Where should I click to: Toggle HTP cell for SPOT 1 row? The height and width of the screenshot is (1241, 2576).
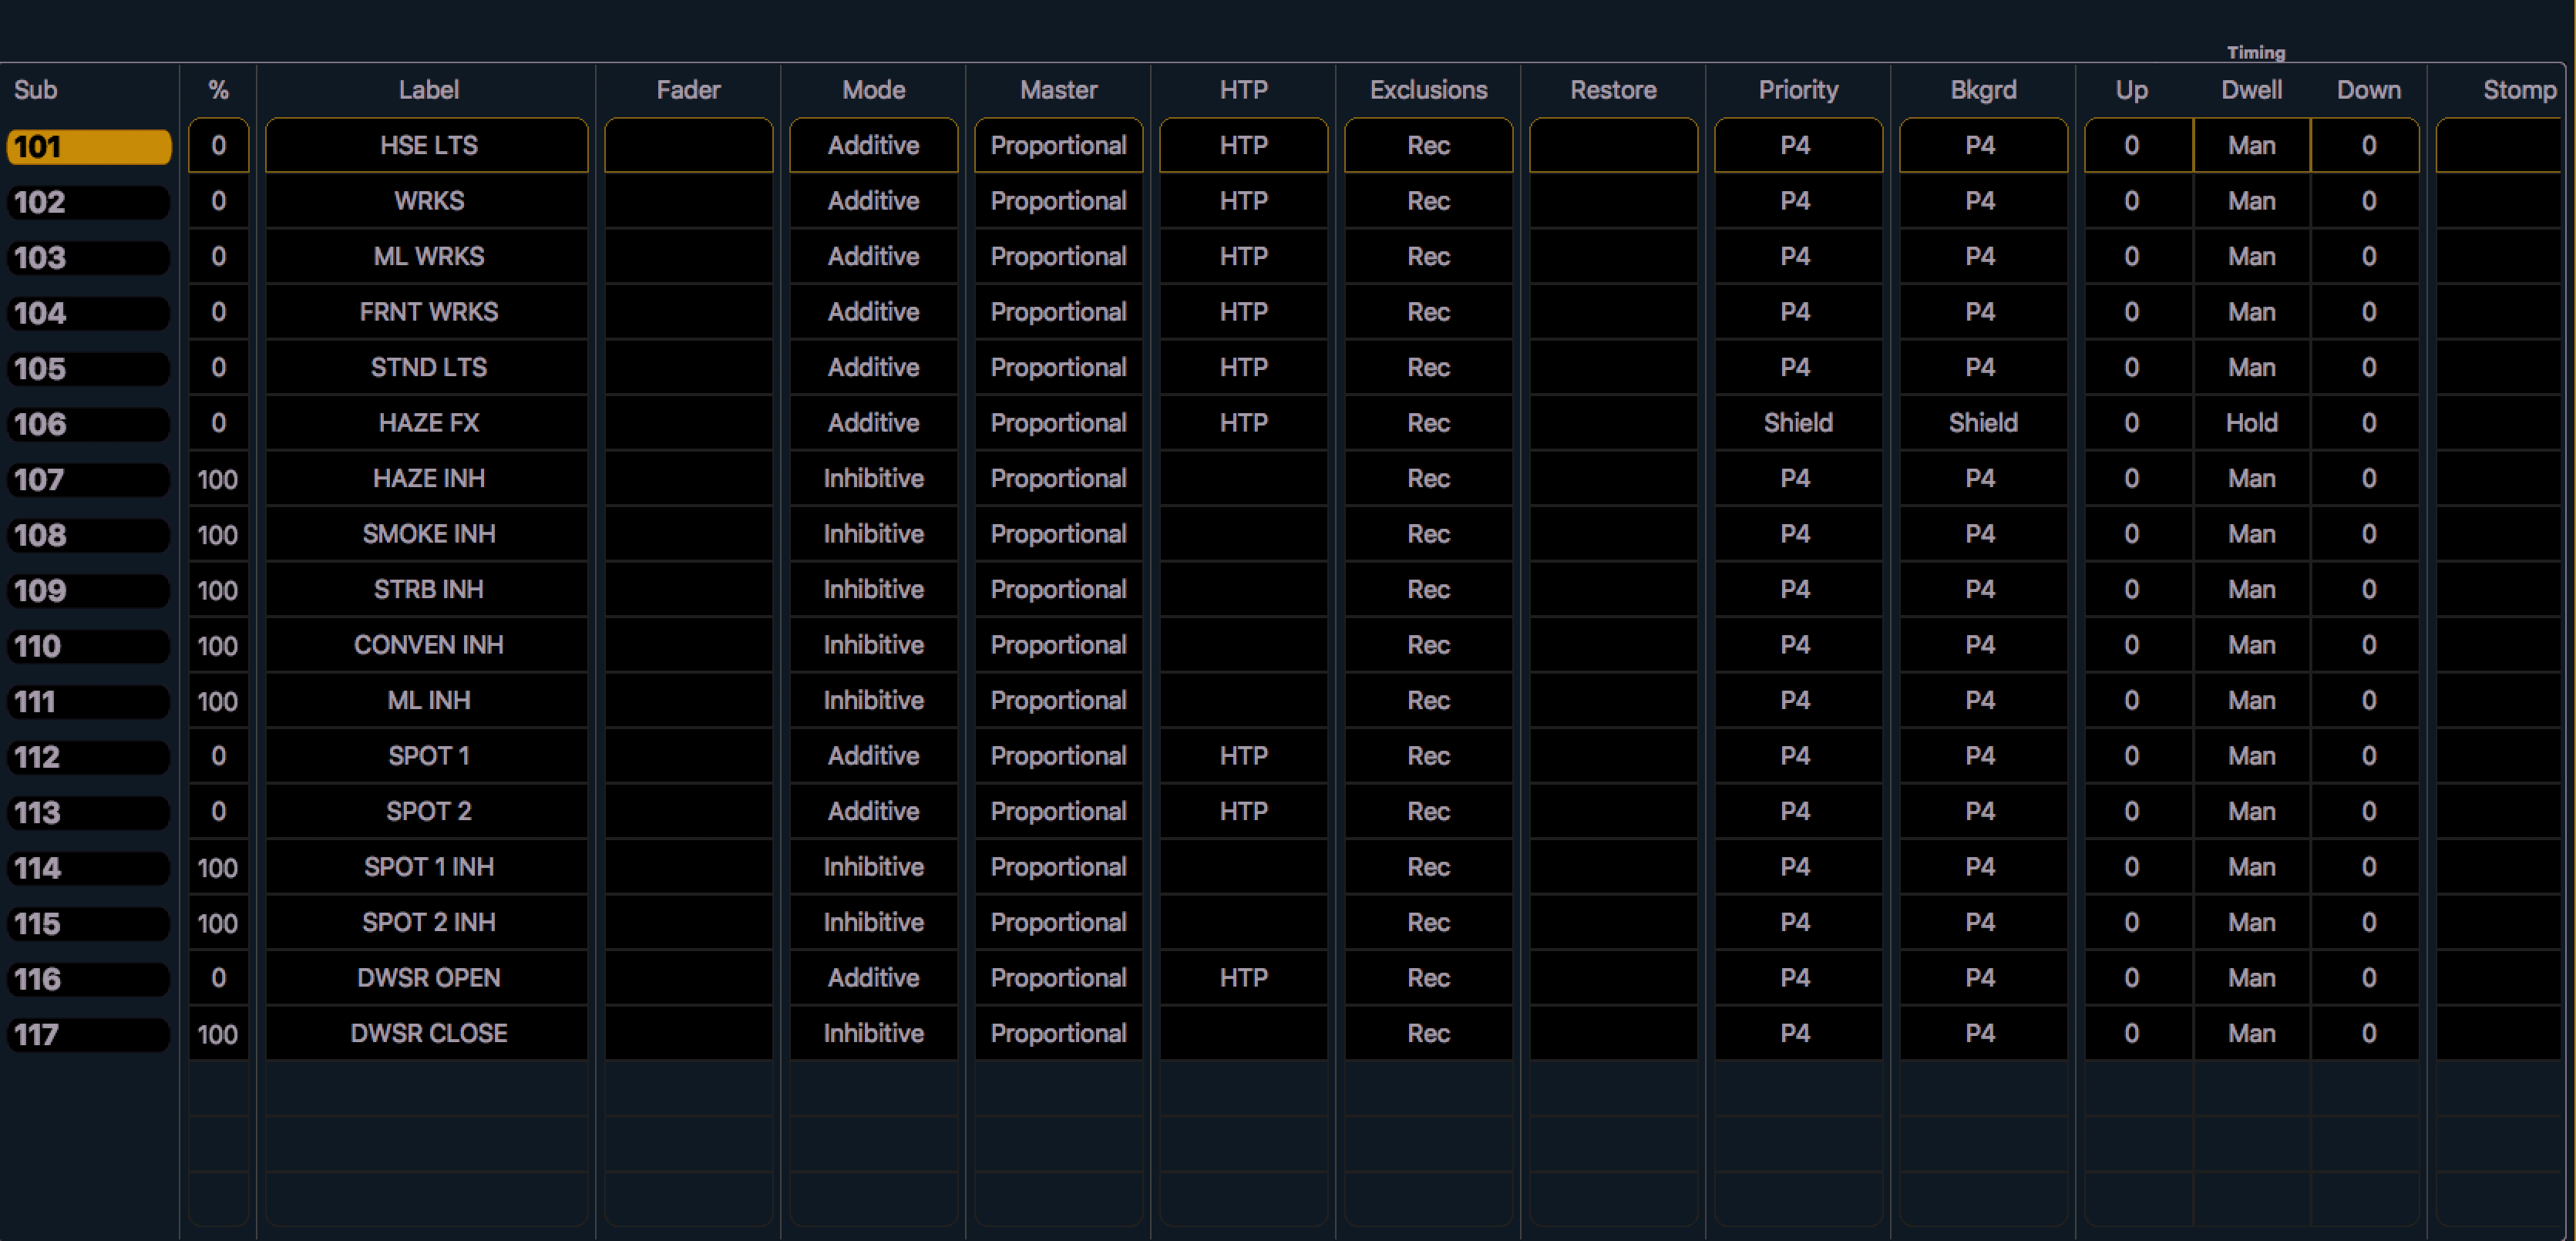[1243, 756]
